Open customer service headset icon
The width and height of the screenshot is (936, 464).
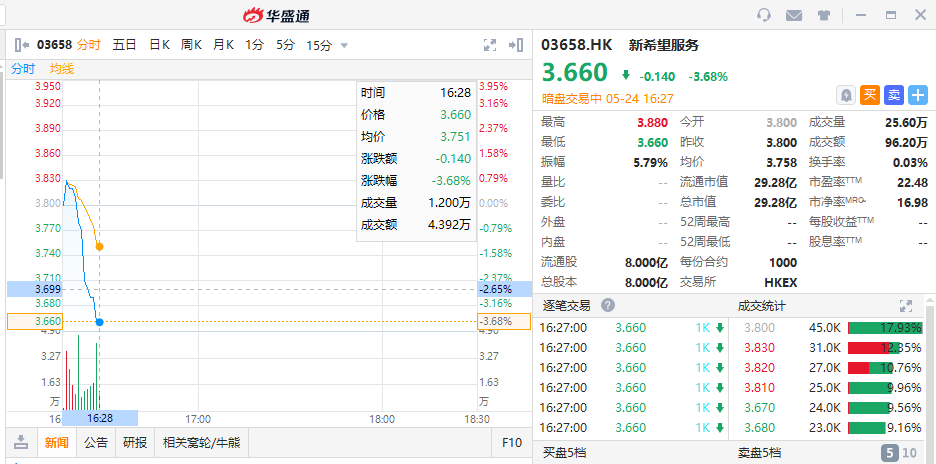point(764,16)
